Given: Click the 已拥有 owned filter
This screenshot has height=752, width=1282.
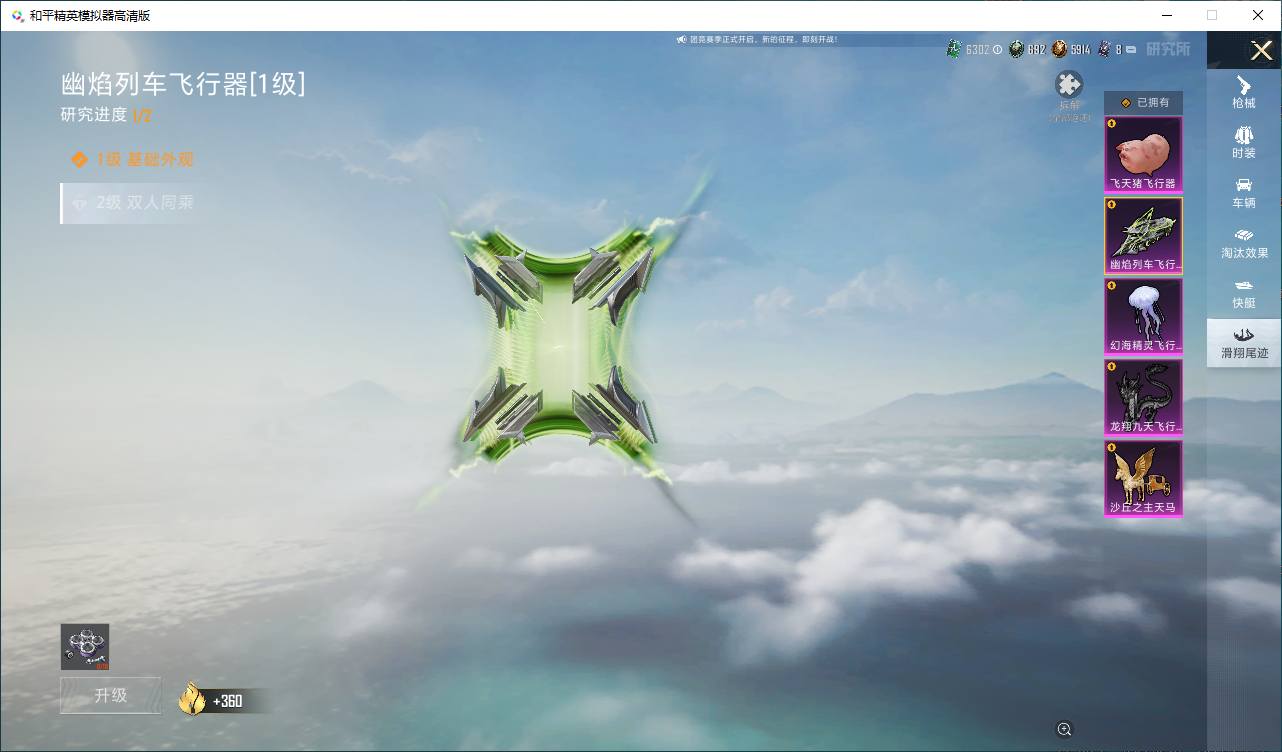Looking at the screenshot, I should pos(1143,102).
